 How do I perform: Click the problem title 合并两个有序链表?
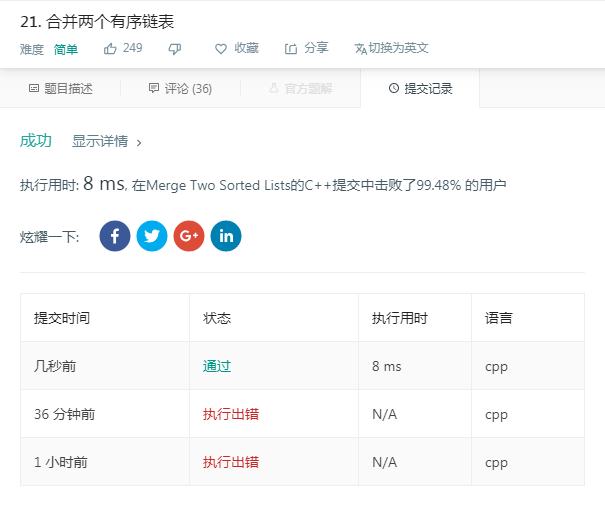[110, 22]
